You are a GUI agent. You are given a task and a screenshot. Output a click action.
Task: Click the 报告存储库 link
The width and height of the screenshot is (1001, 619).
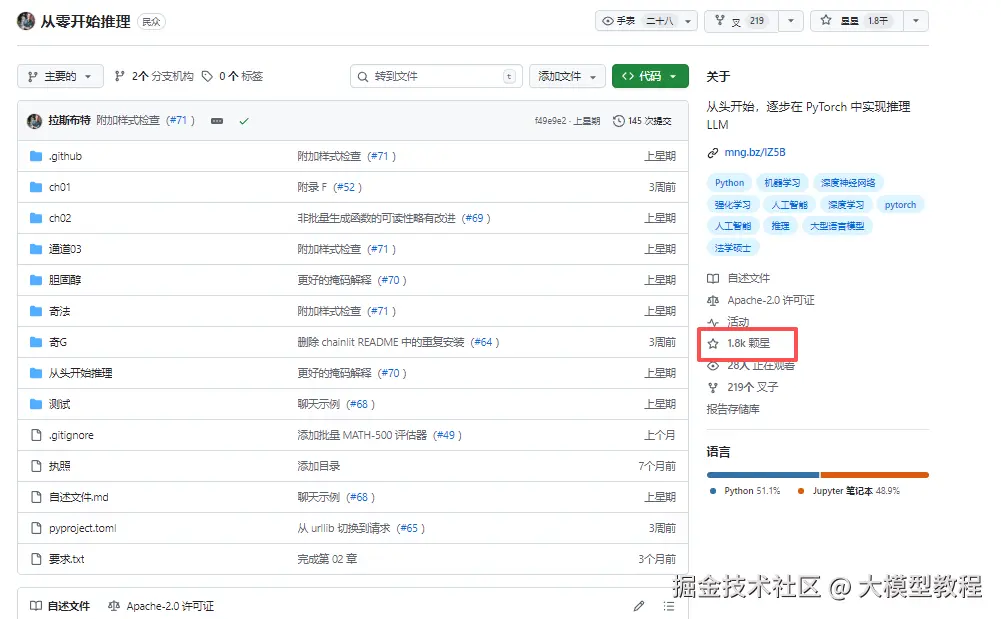733,409
